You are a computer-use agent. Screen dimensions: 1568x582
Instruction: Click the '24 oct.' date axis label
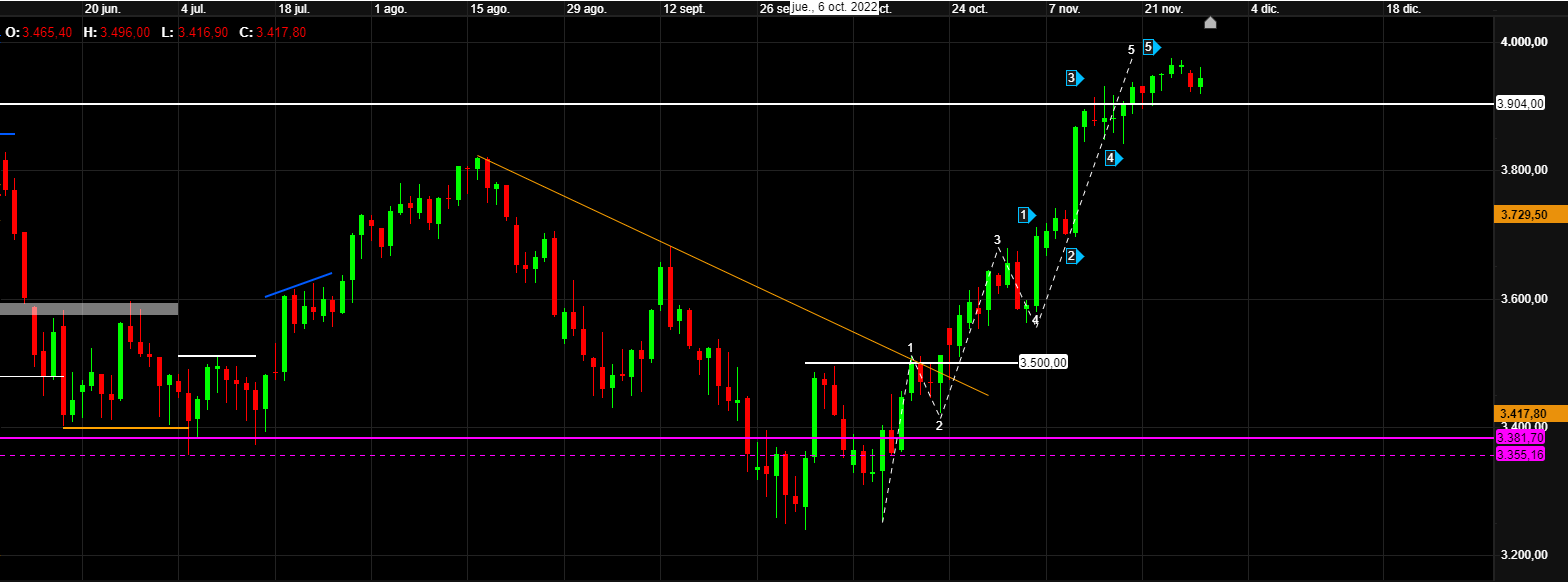pos(970,8)
